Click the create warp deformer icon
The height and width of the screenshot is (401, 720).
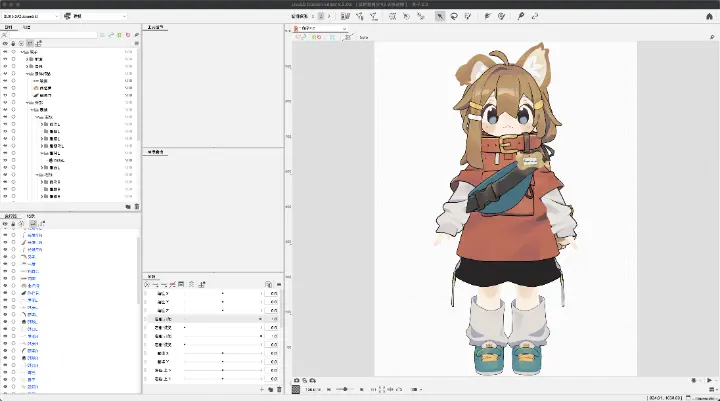[x=392, y=16]
